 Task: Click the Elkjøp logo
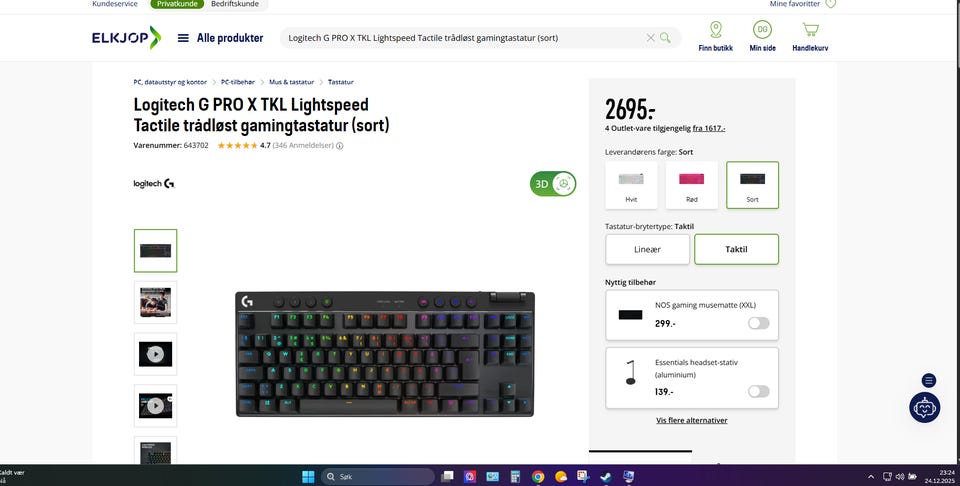pyautogui.click(x=126, y=38)
